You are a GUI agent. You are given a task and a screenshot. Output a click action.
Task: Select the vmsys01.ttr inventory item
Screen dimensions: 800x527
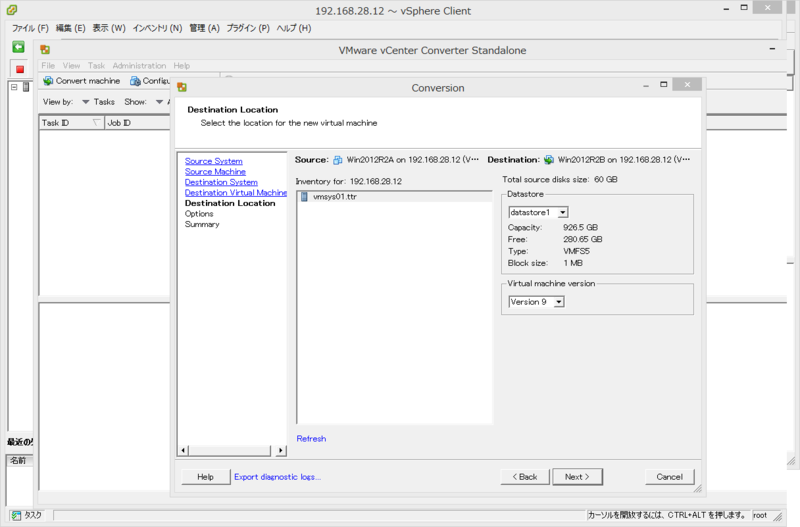[394, 197]
